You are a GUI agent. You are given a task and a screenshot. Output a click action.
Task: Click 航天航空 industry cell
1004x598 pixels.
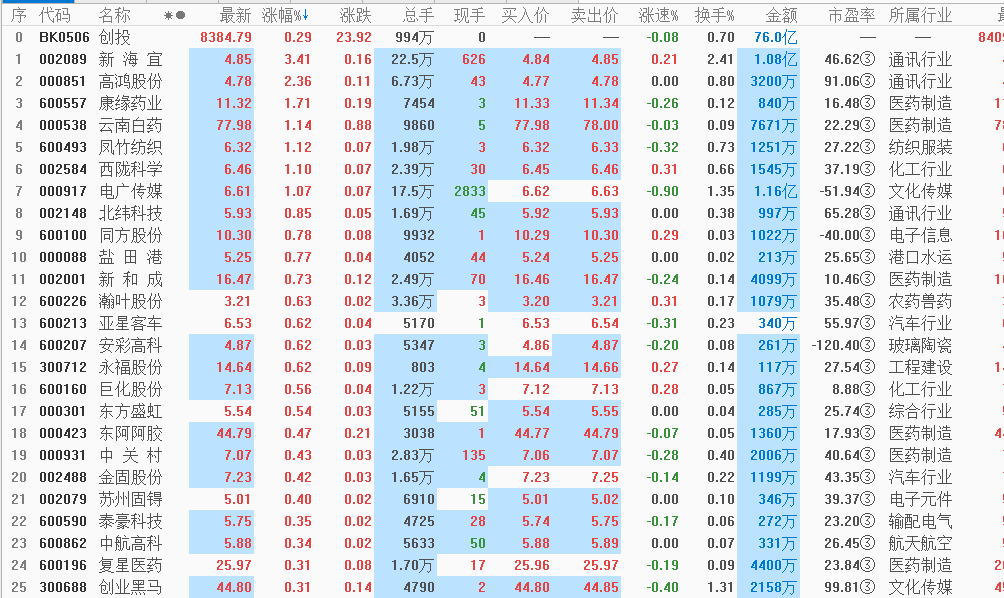pyautogui.click(x=921, y=543)
